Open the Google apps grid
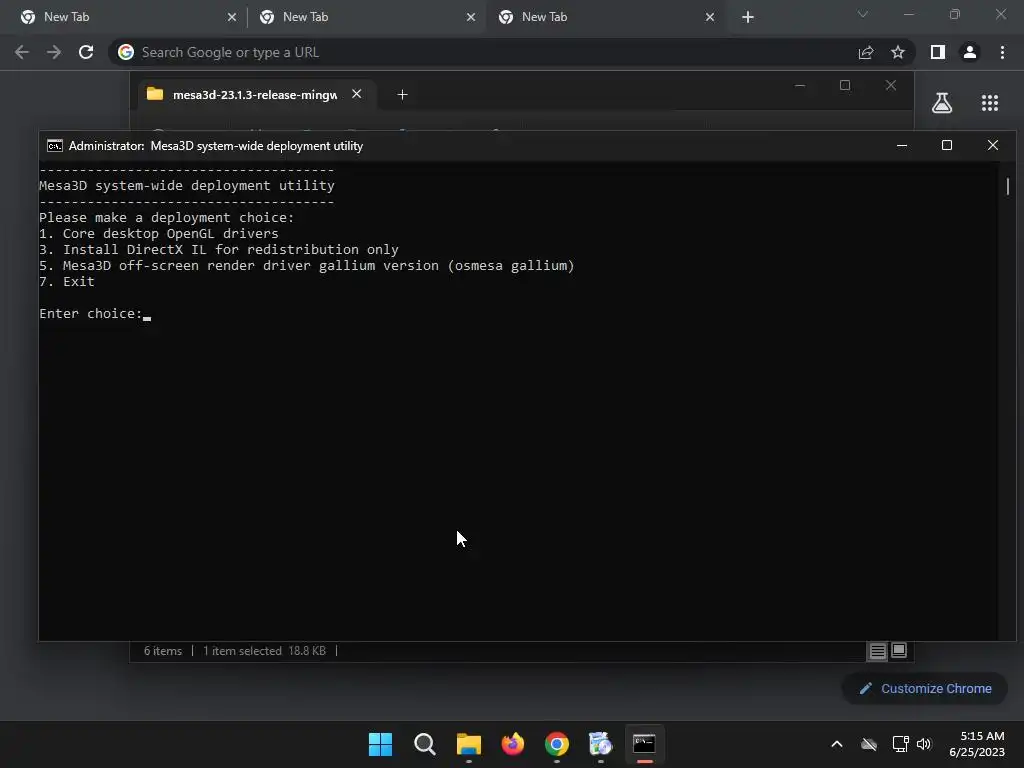Viewport: 1024px width, 768px height. point(990,103)
